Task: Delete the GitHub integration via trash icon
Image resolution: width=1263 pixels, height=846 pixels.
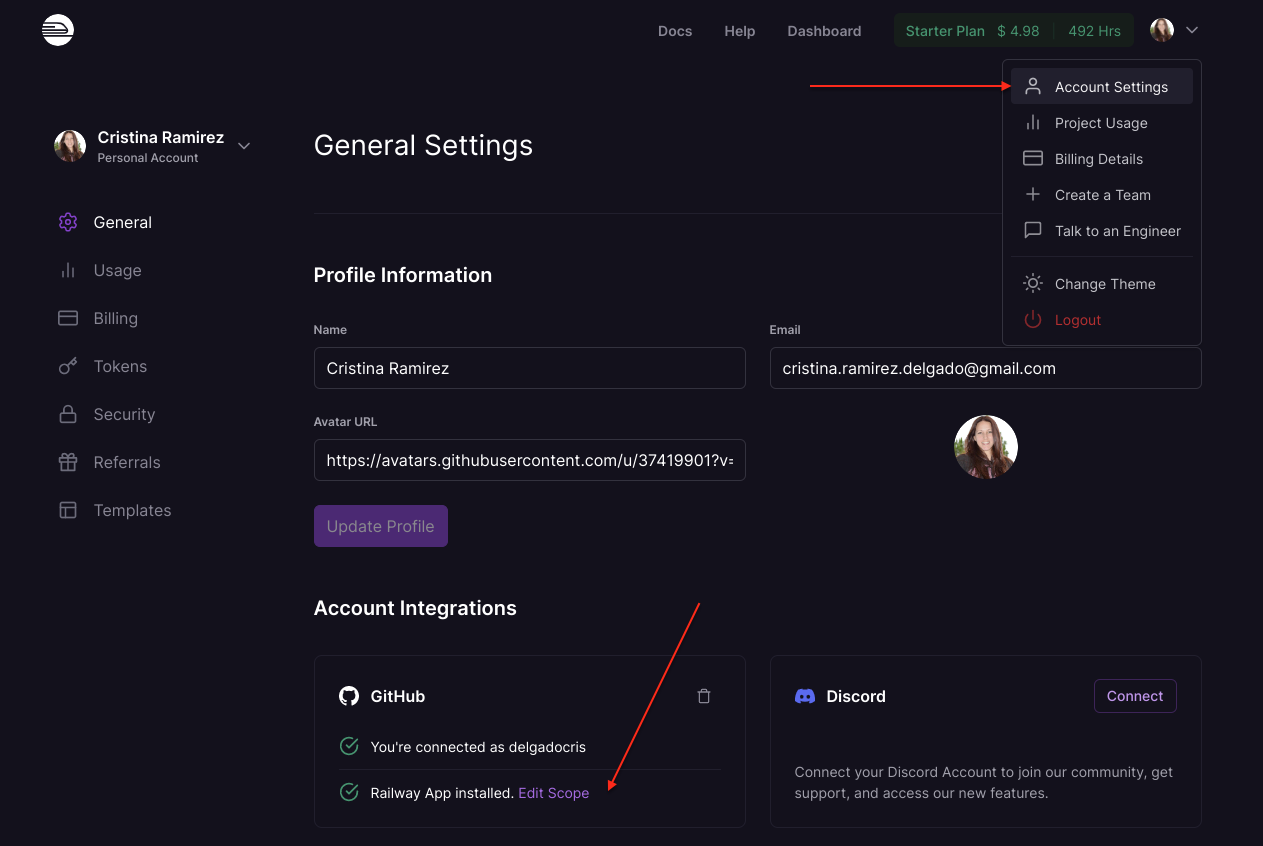Action: click(704, 696)
